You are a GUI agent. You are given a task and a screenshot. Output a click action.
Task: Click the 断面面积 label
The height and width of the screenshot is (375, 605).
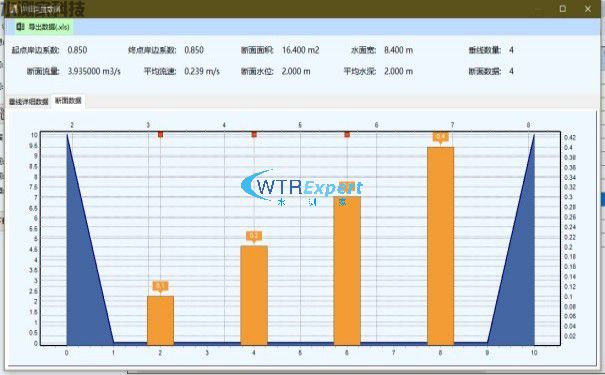point(257,50)
